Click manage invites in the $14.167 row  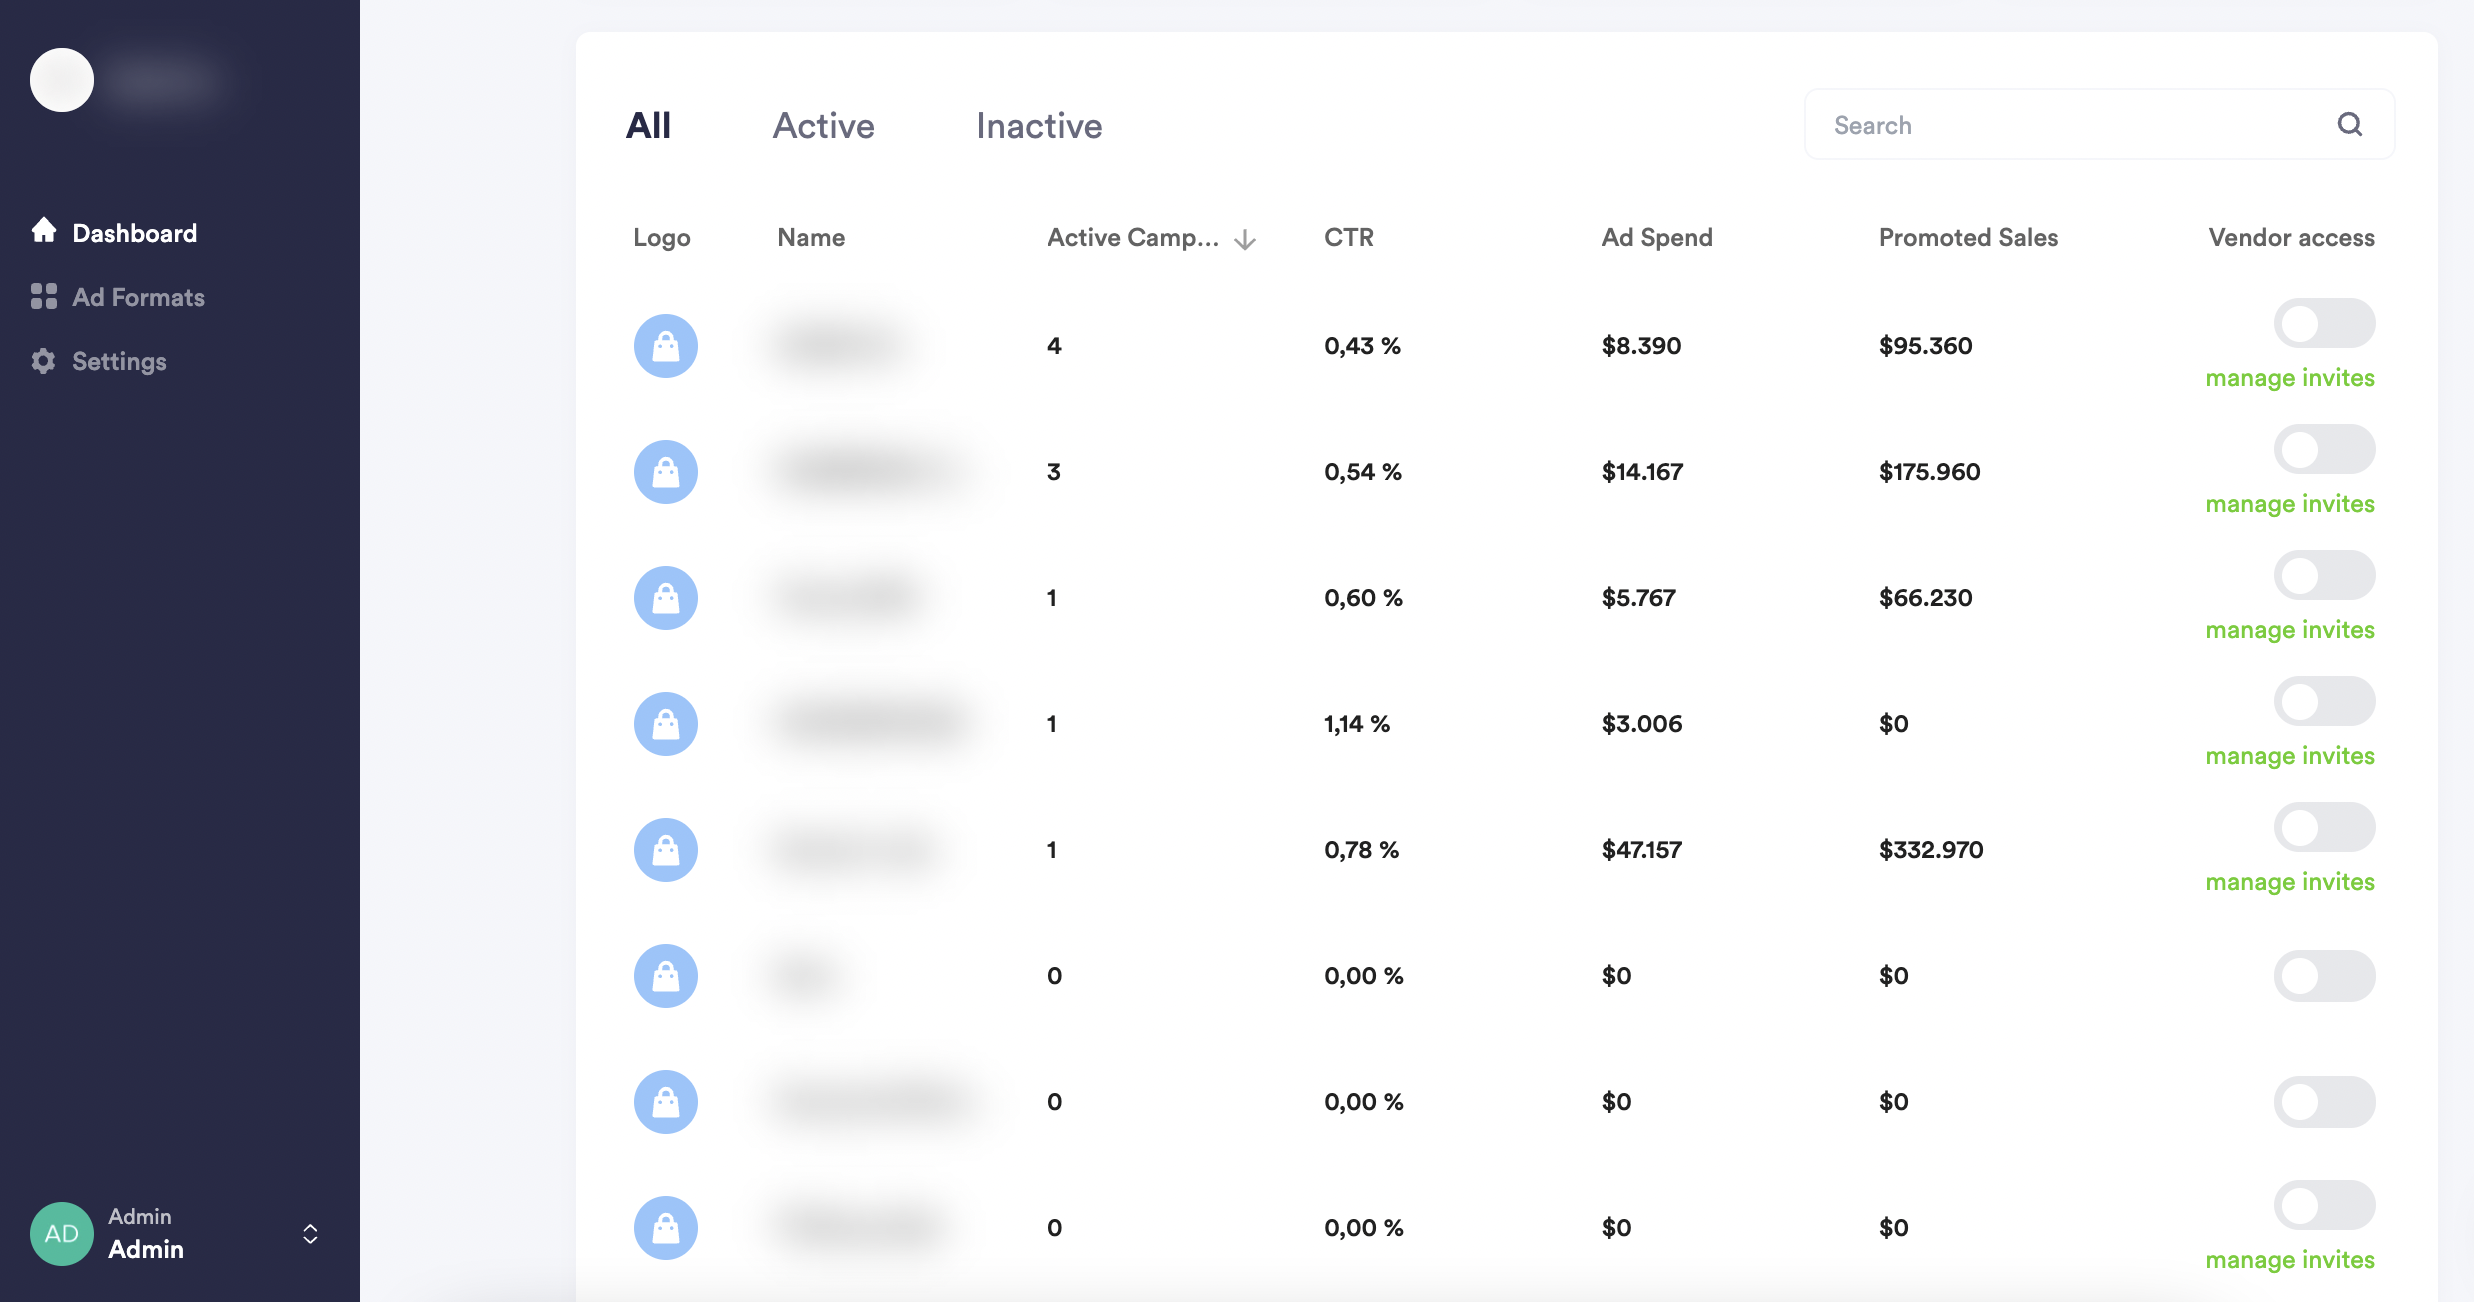(2290, 504)
